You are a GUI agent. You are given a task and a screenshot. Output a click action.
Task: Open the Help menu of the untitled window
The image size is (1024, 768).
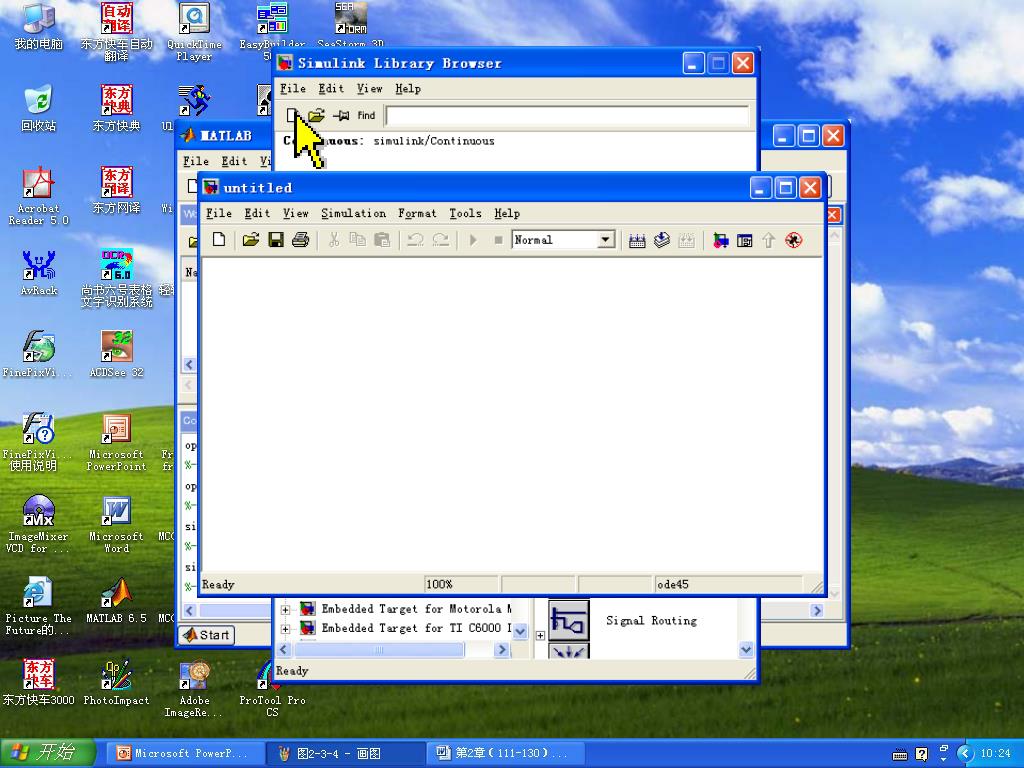click(x=507, y=213)
